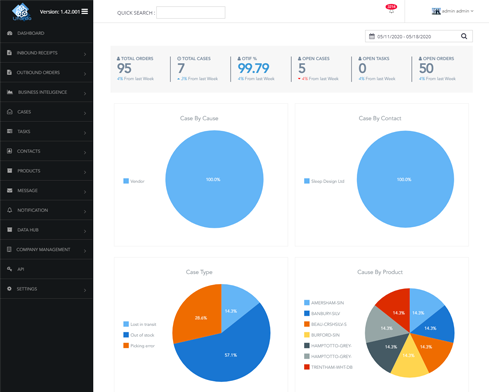This screenshot has width=489, height=392.
Task: Click the Open Cases value 5
Action: click(x=302, y=68)
